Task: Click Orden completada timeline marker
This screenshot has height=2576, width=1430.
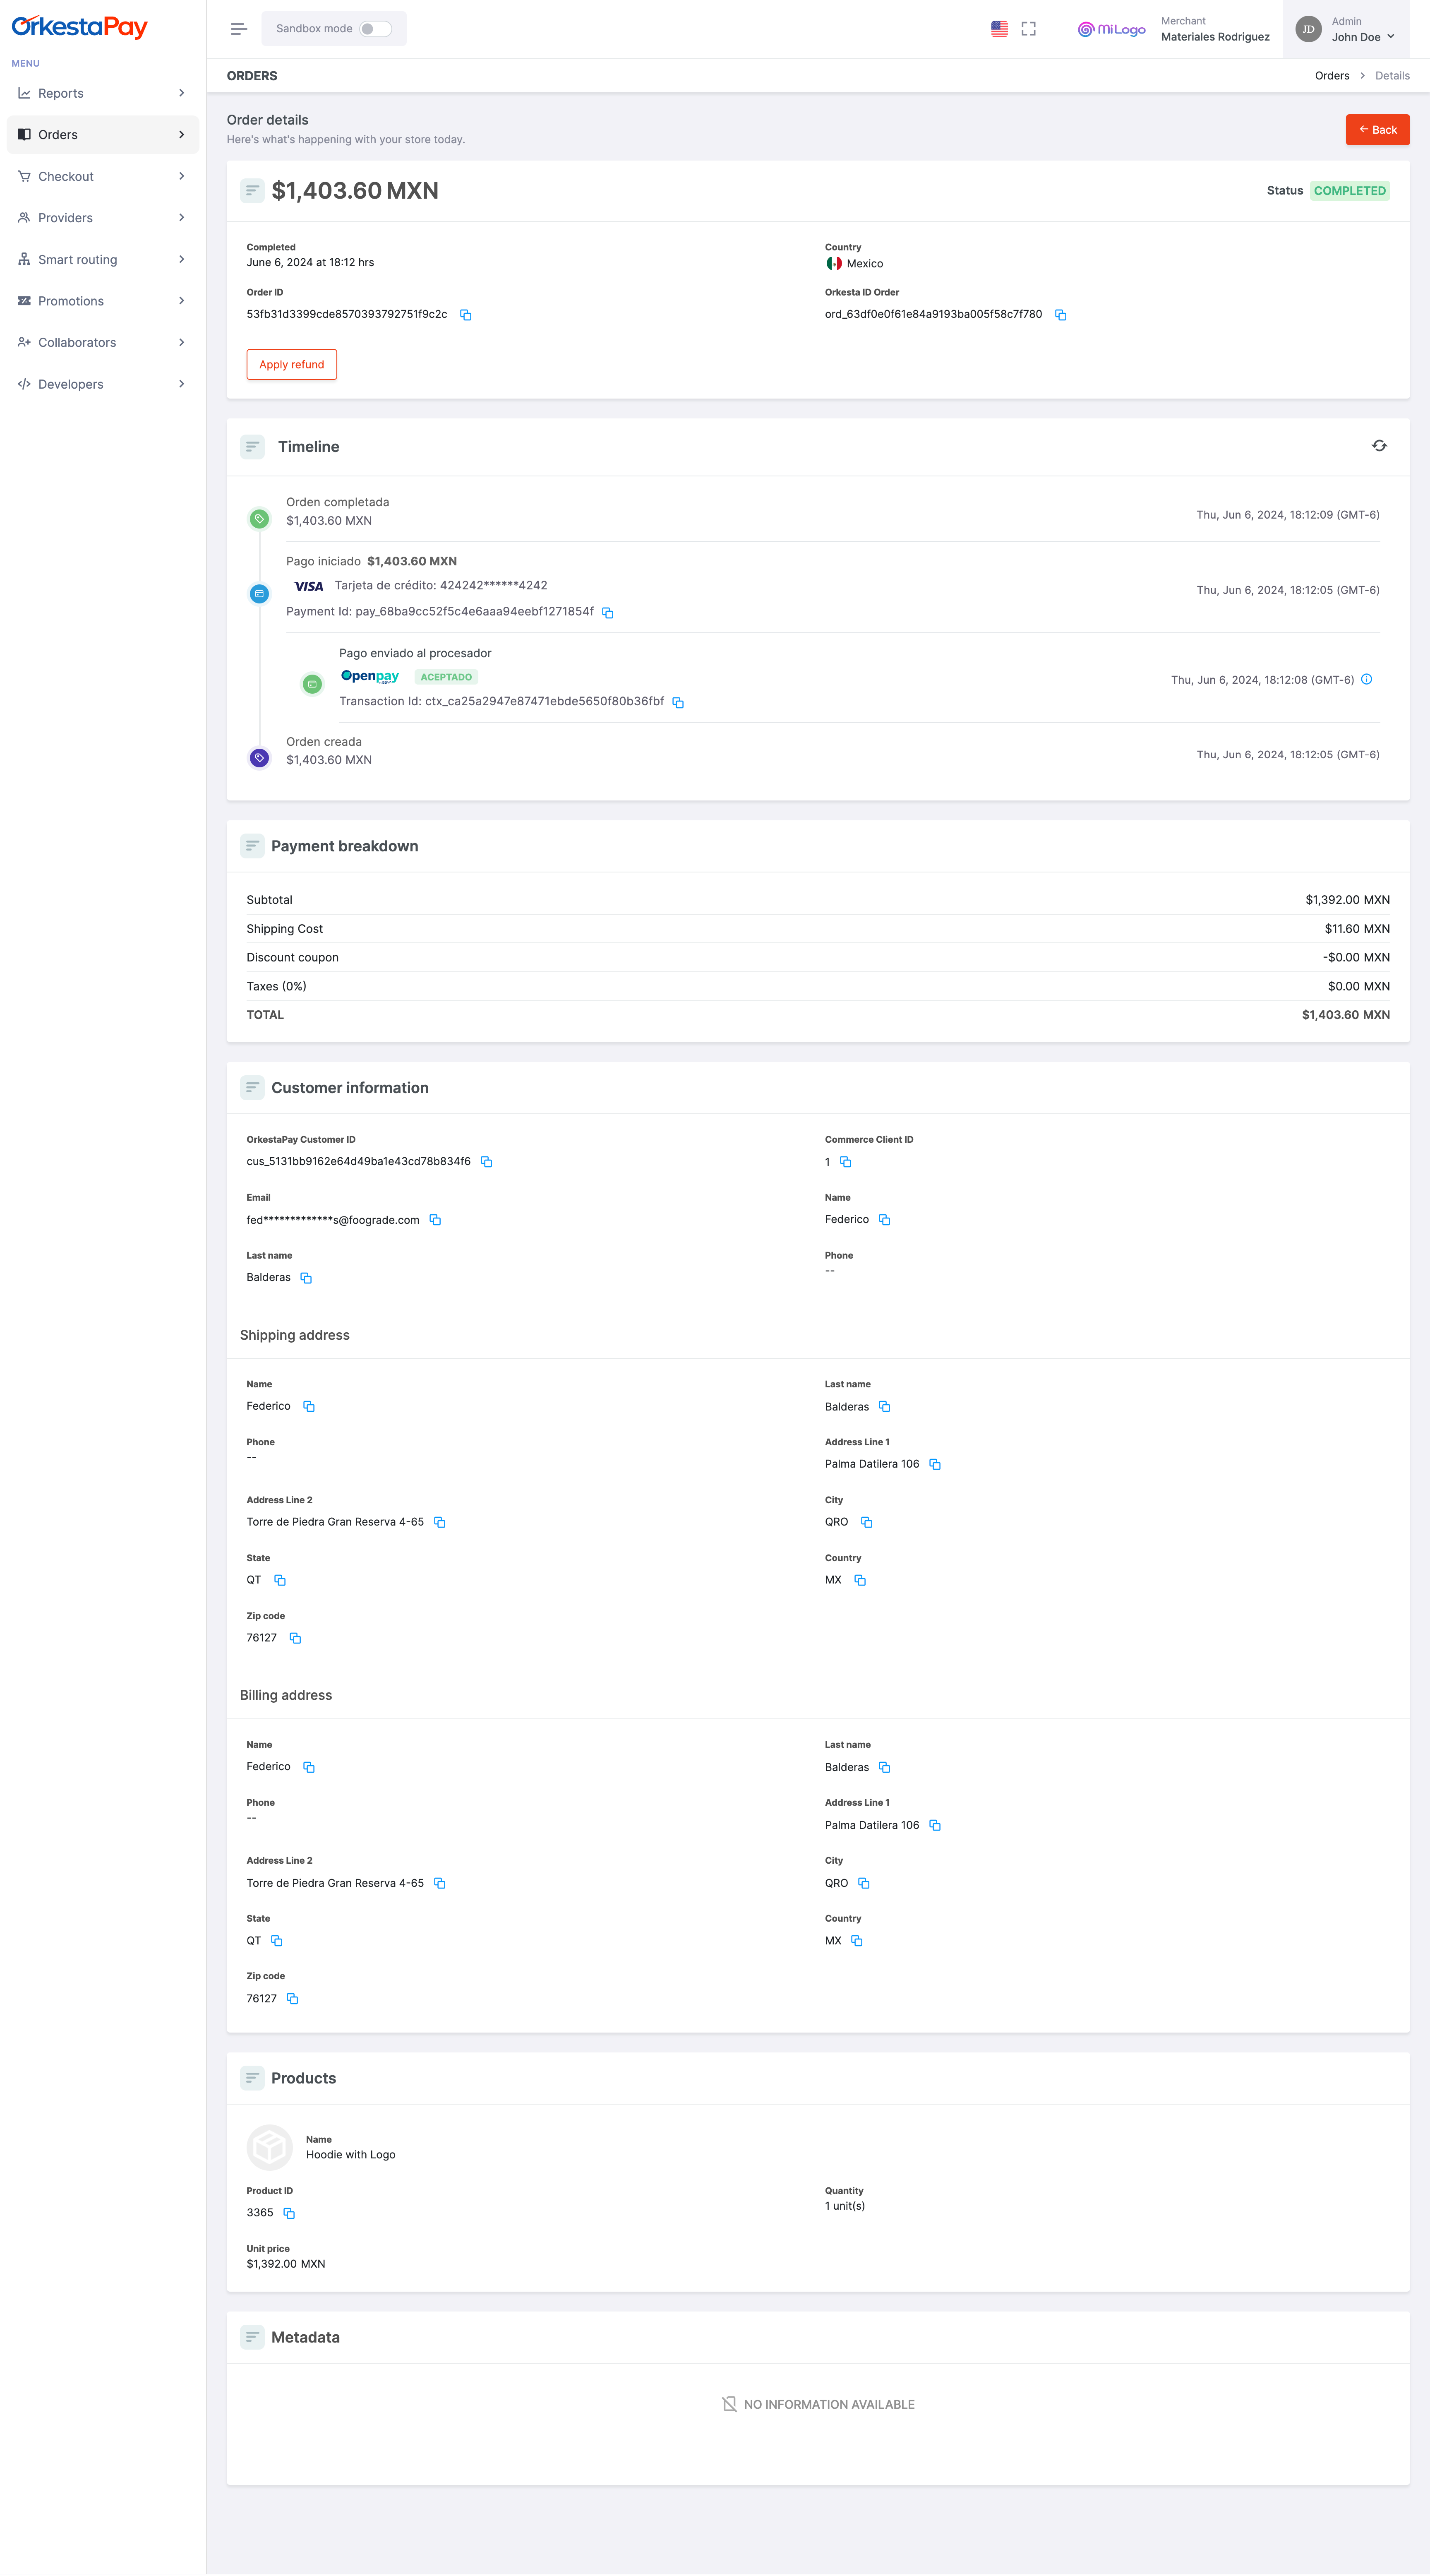Action: [x=259, y=519]
